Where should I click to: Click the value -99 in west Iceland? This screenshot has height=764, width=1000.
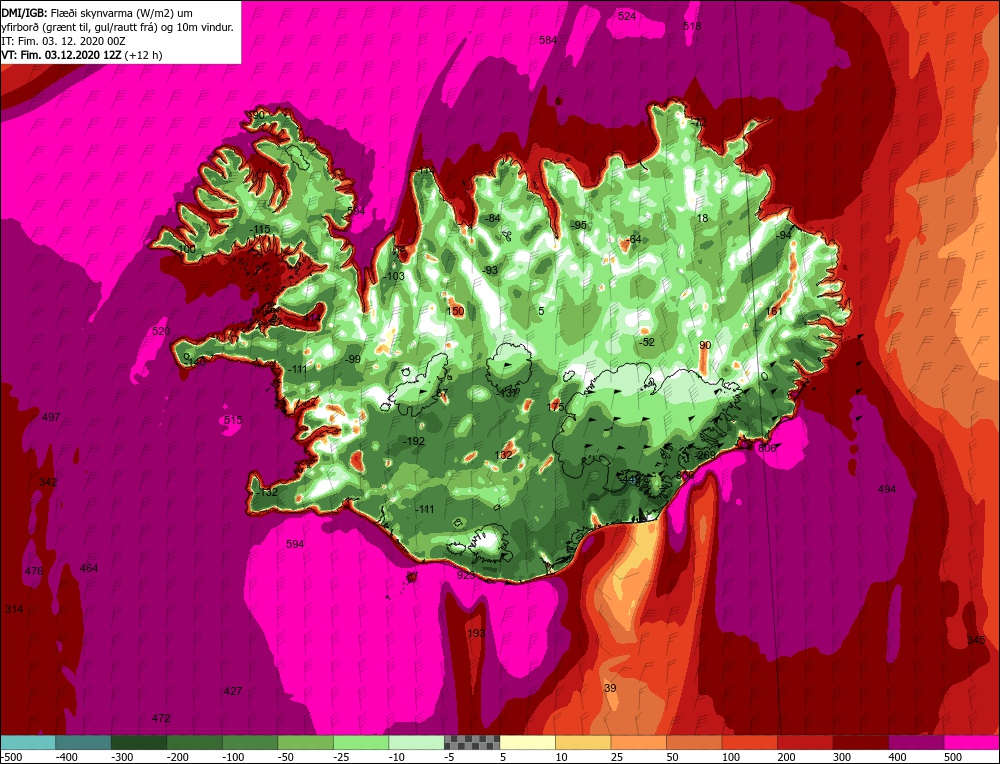click(x=353, y=359)
